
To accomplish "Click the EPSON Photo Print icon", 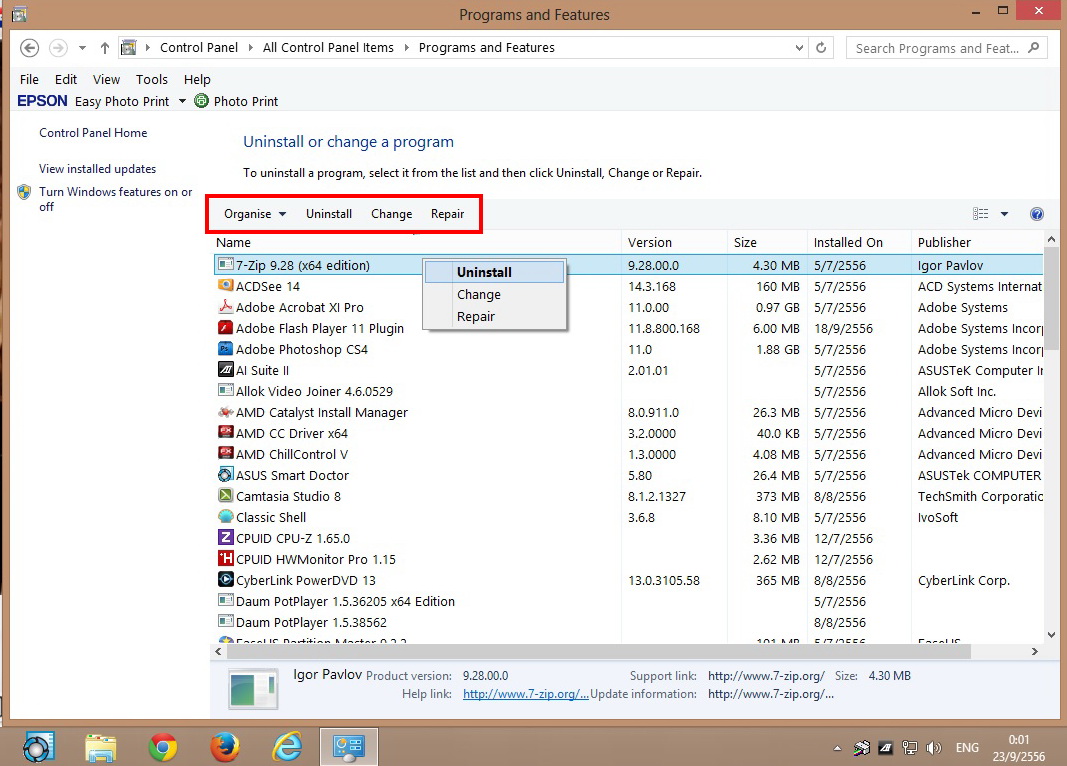I will [x=201, y=101].
